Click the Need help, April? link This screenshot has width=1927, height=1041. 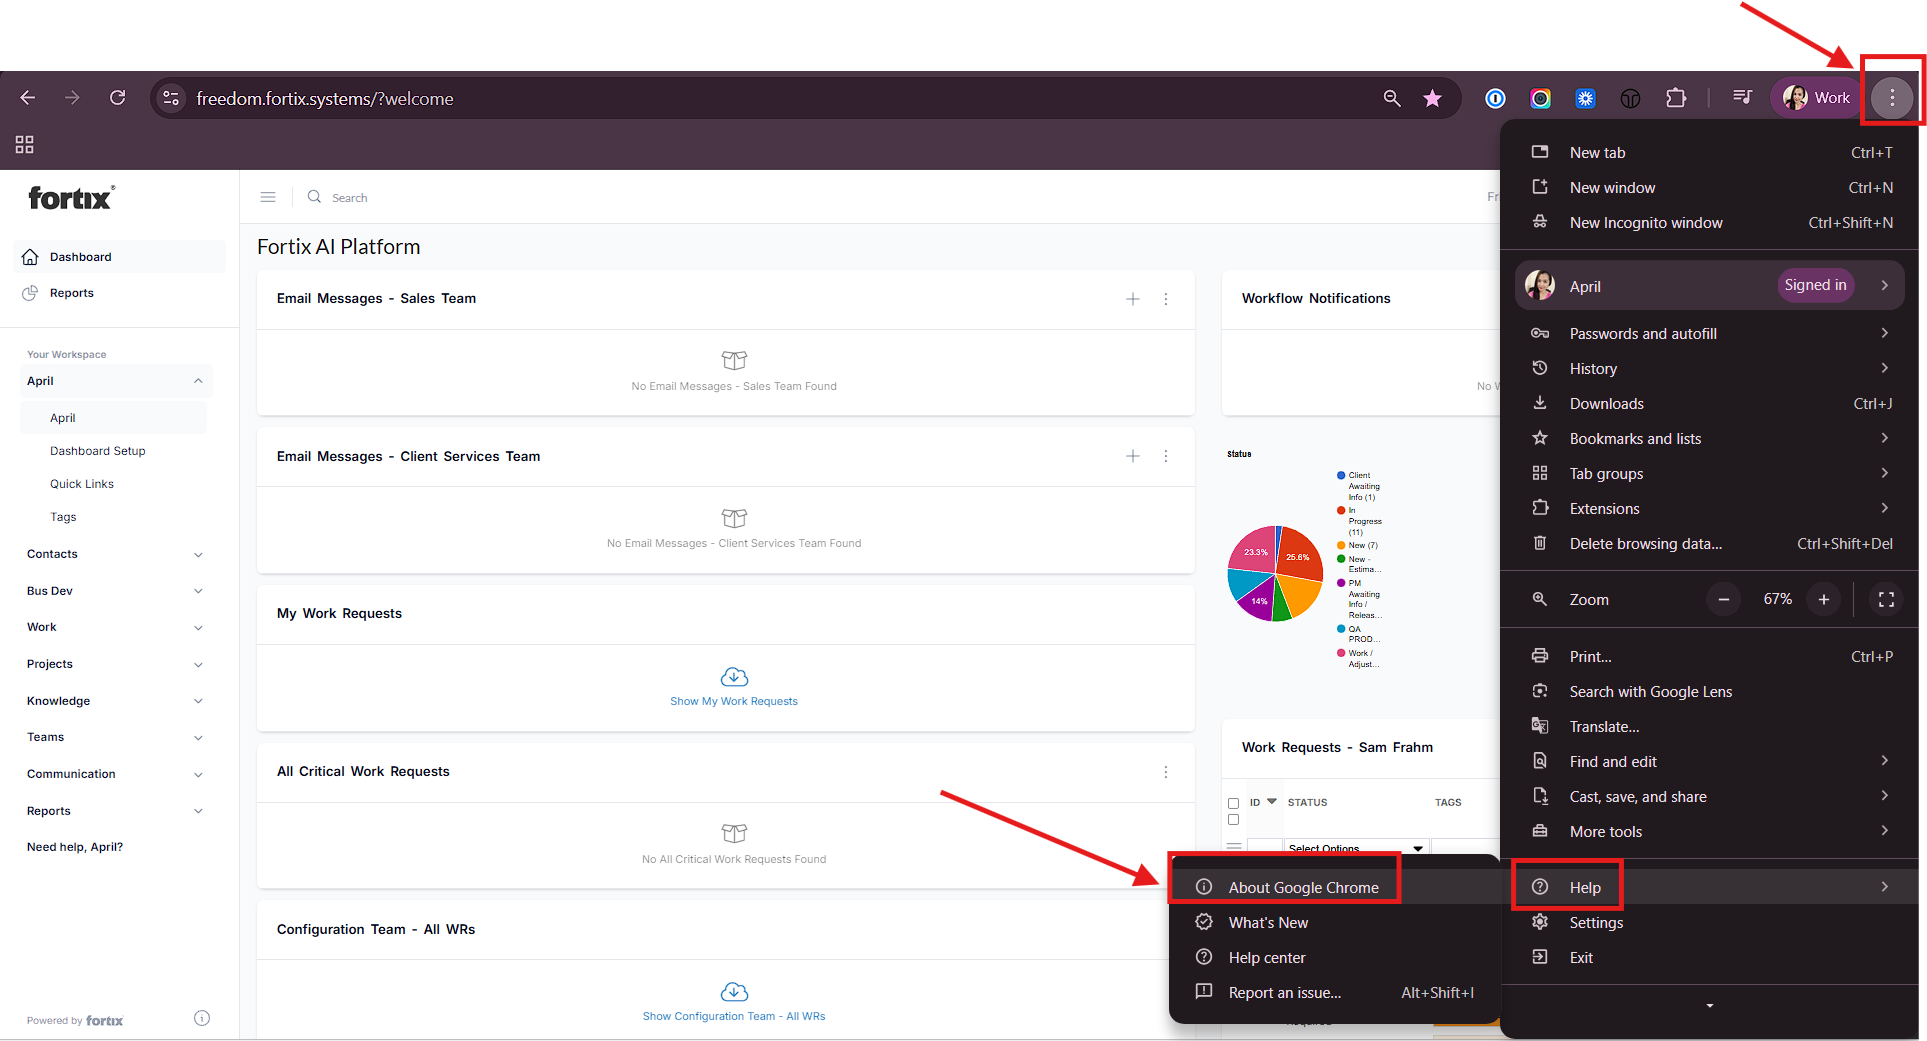point(75,847)
